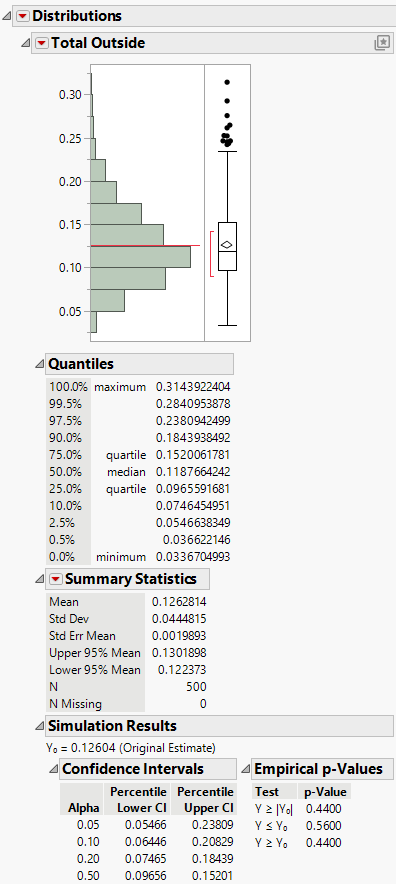Select the Std Err Mean value 0.0019893
The height and width of the screenshot is (884, 396).
[x=179, y=636]
